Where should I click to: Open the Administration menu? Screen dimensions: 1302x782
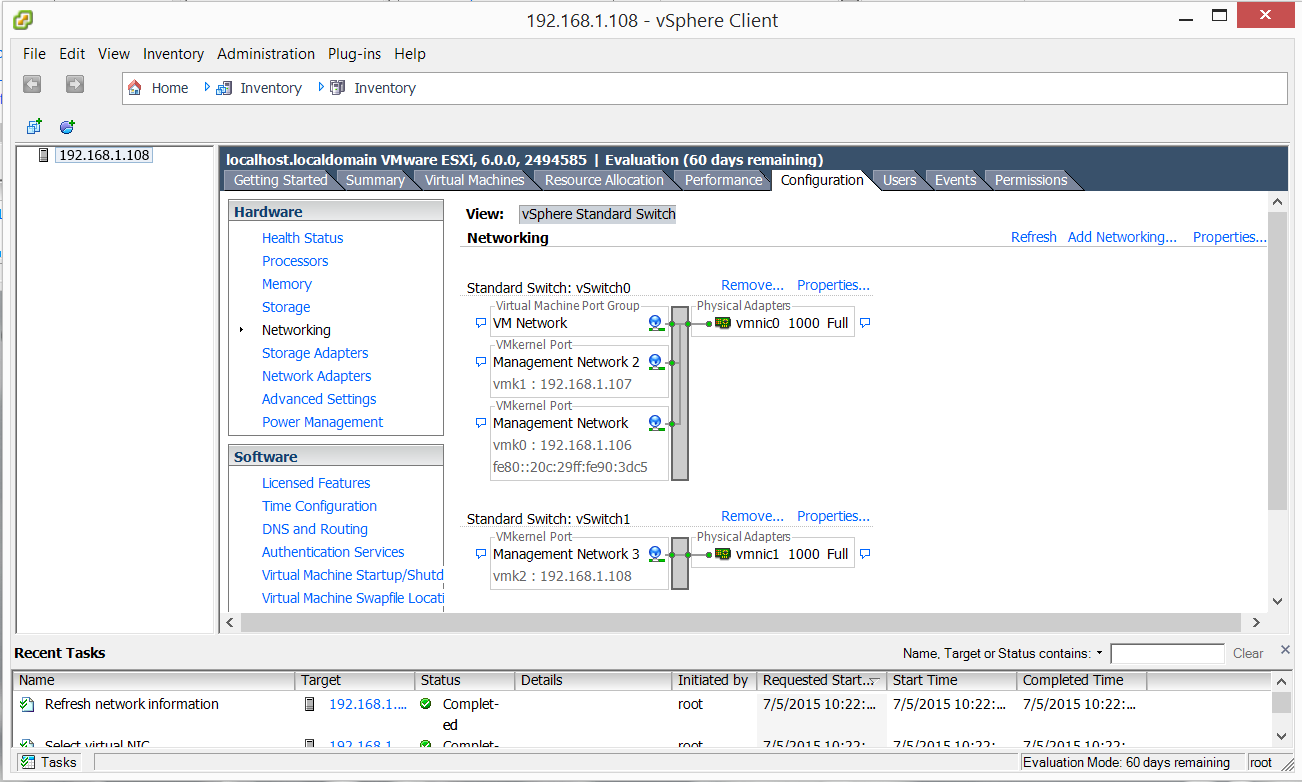(x=266, y=54)
